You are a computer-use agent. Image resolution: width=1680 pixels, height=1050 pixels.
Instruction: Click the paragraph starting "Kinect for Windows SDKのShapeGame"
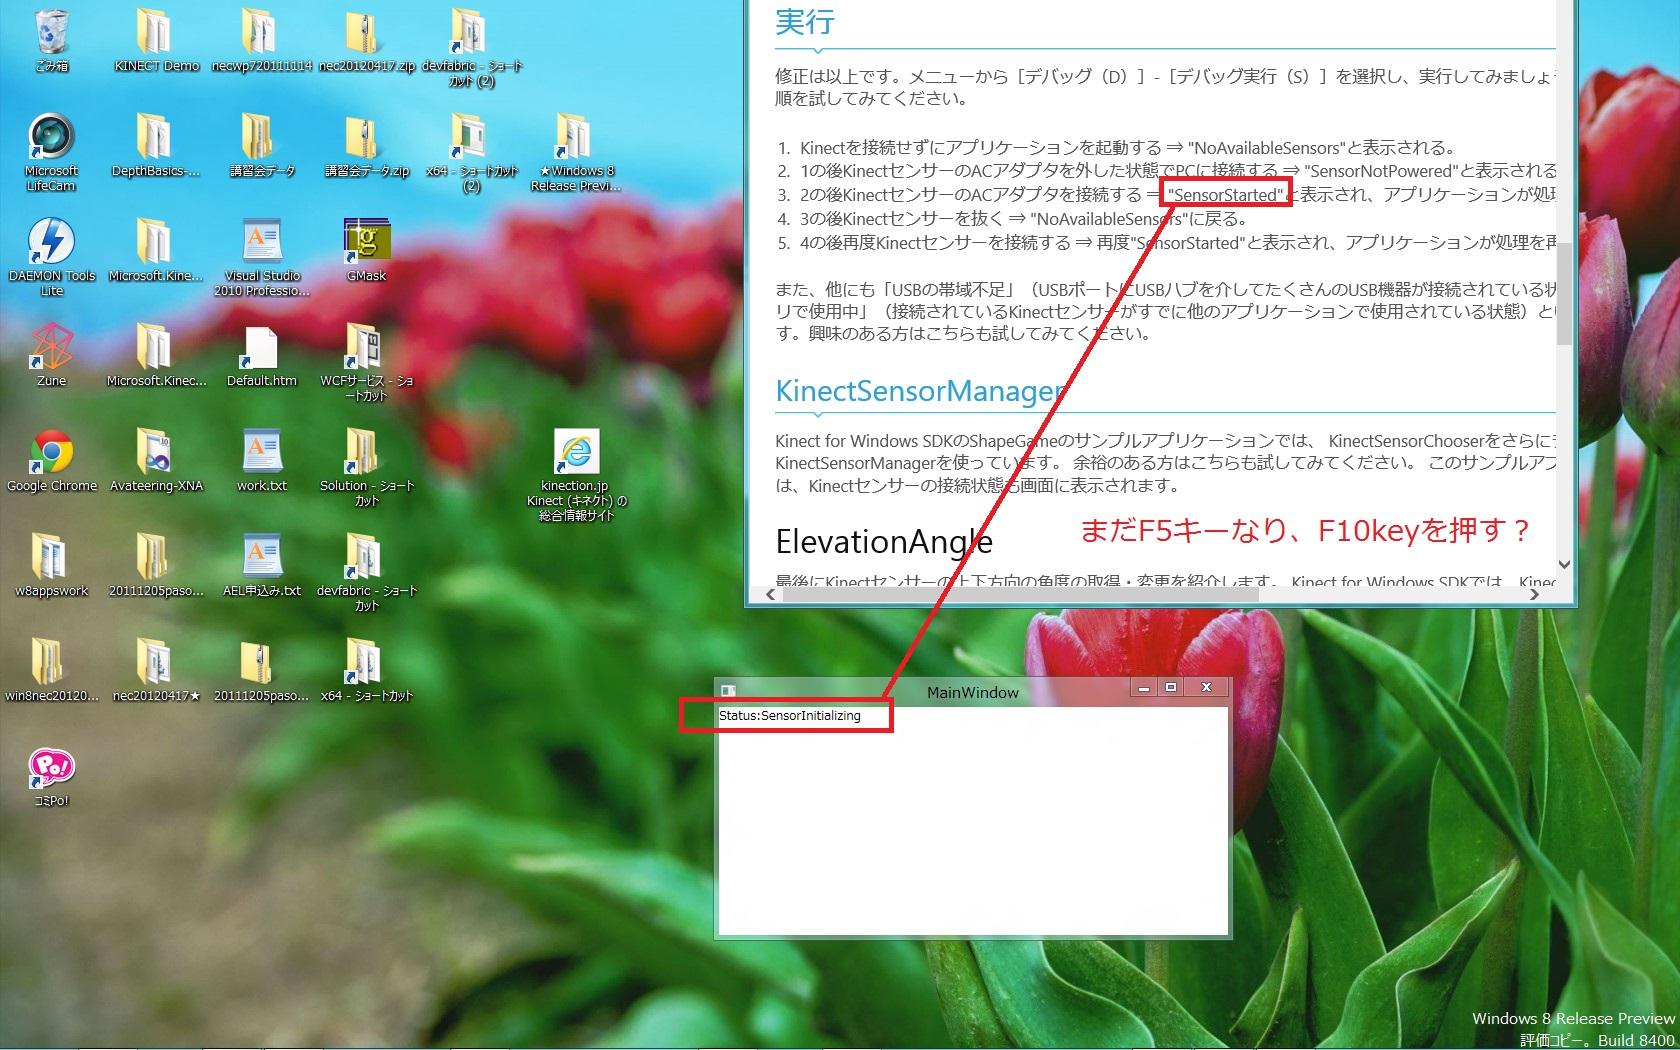tap(1165, 463)
